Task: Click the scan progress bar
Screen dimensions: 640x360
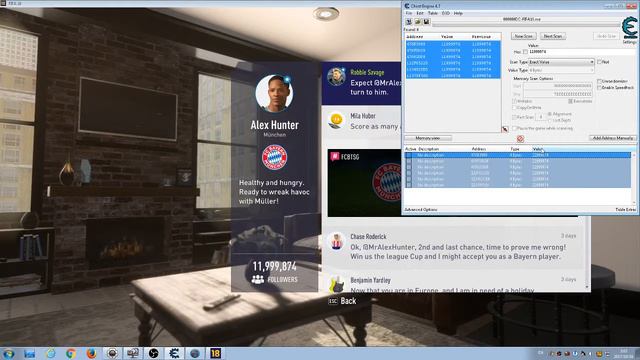Action: [x=526, y=25]
